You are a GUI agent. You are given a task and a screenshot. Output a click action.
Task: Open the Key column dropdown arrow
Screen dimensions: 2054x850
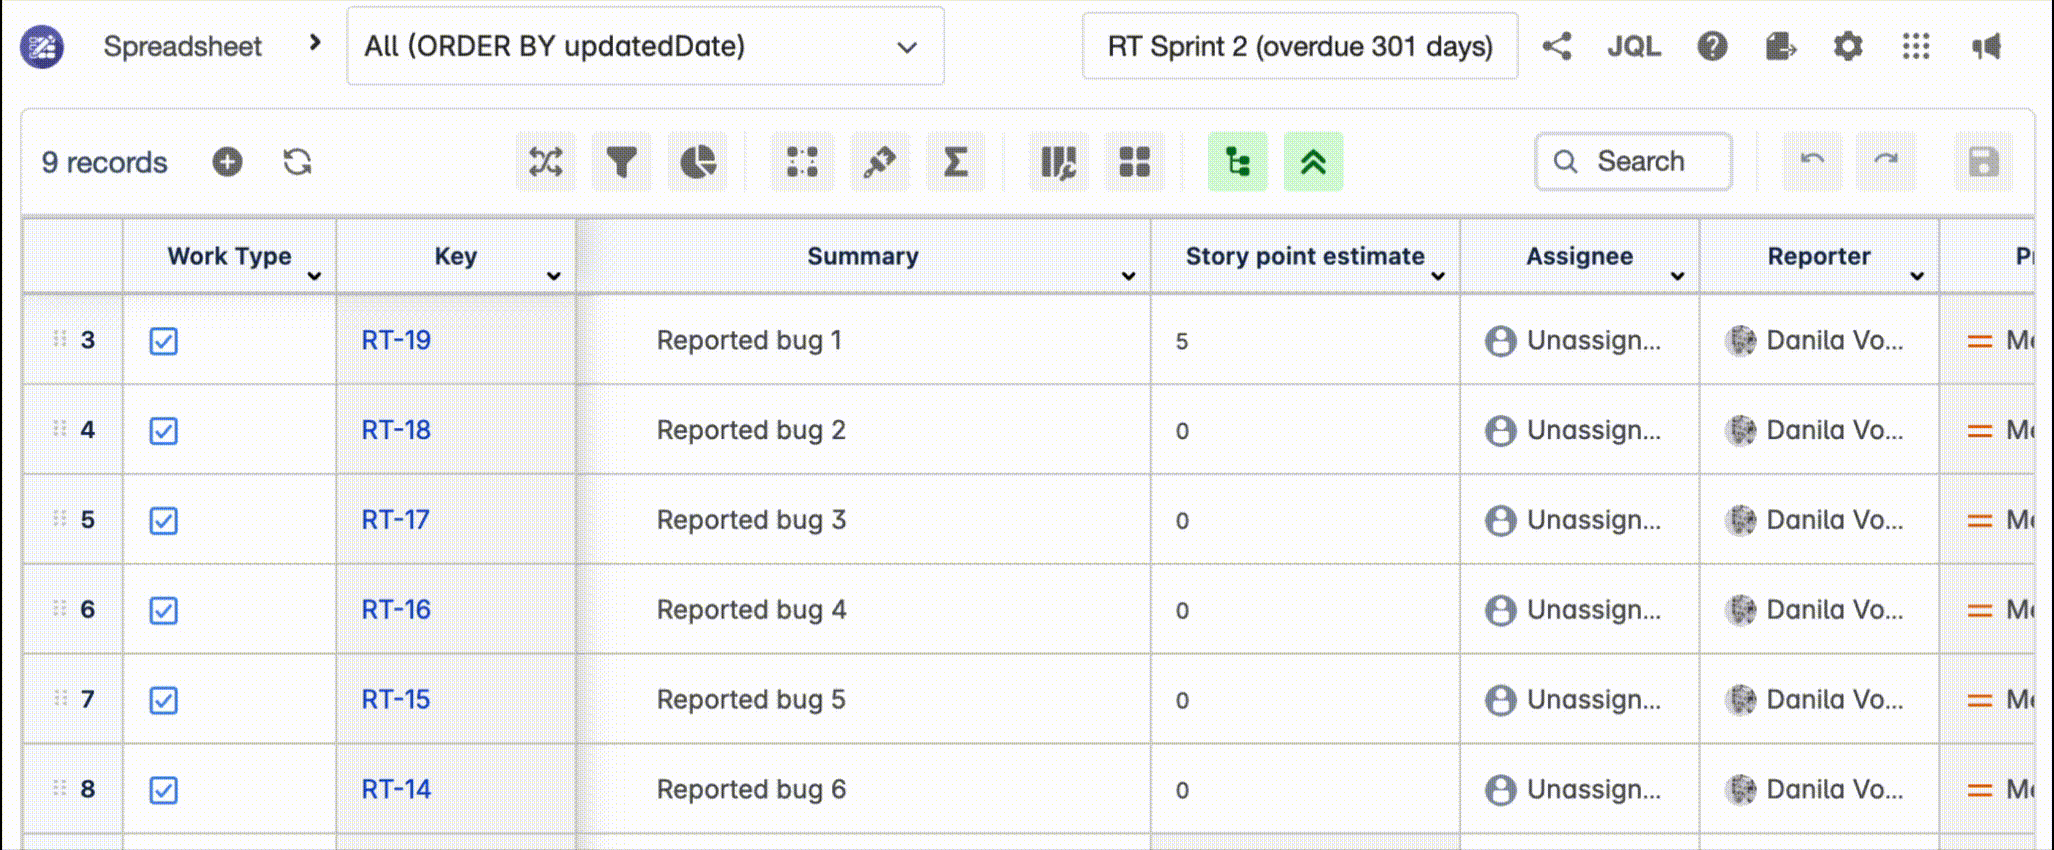554,276
